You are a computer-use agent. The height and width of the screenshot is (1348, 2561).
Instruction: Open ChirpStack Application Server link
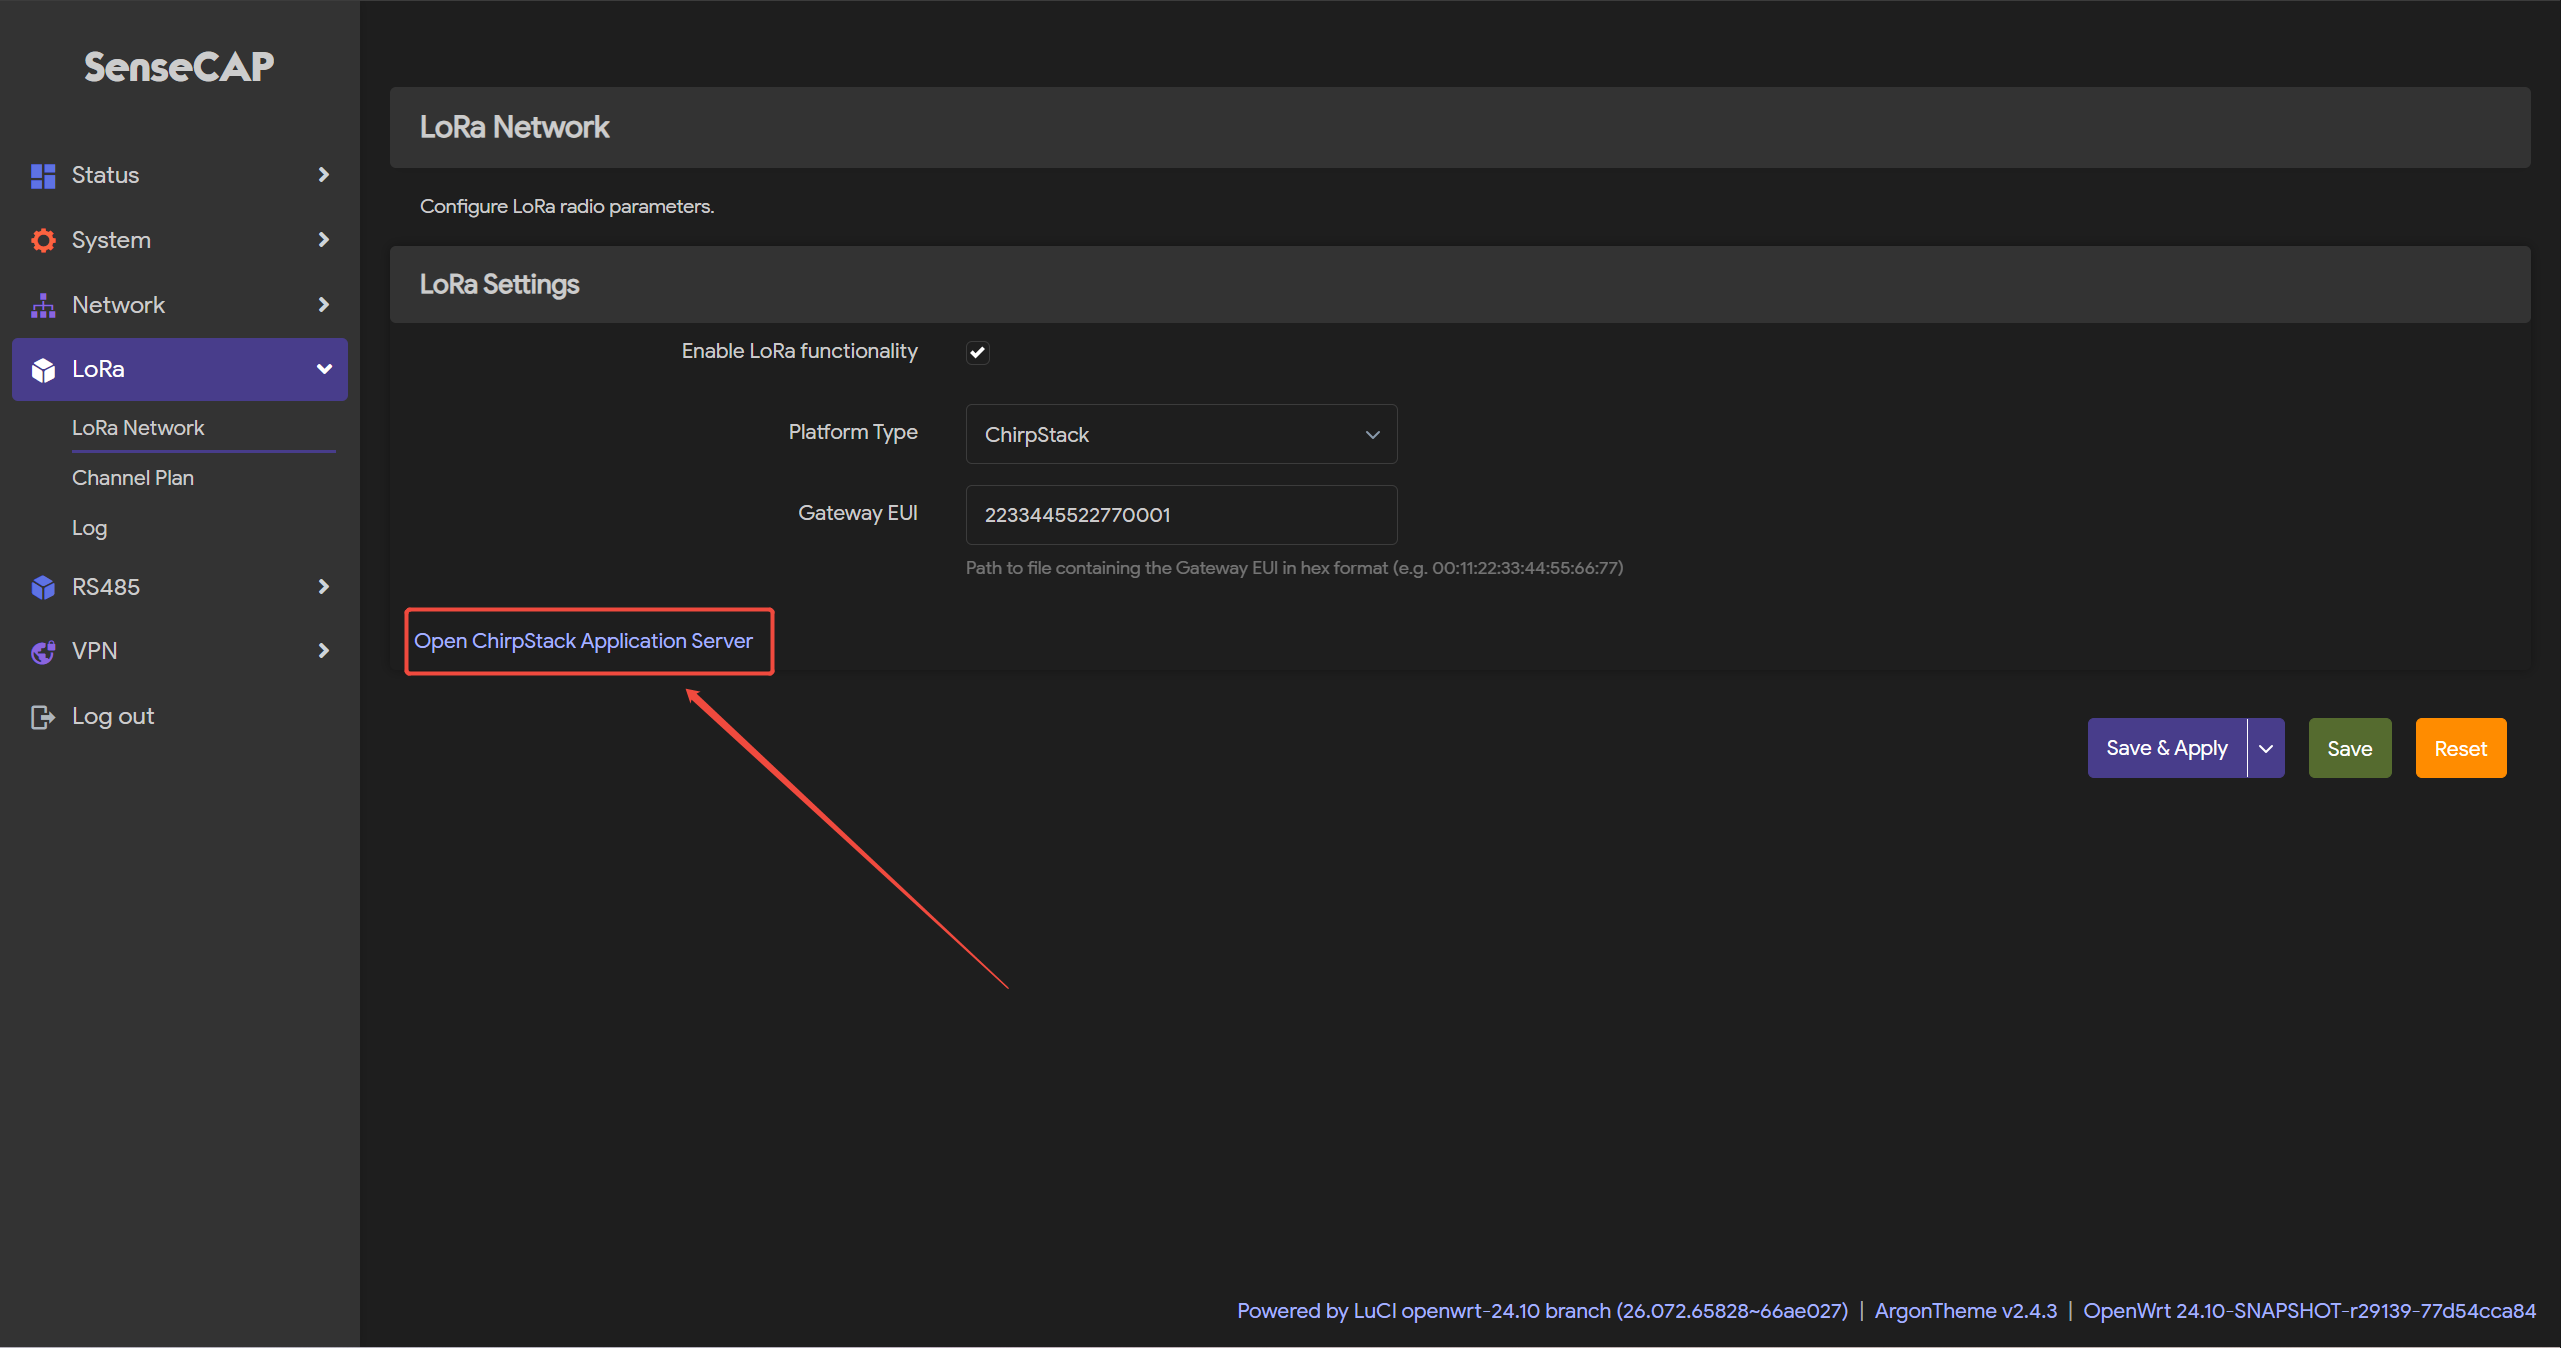pyautogui.click(x=583, y=641)
